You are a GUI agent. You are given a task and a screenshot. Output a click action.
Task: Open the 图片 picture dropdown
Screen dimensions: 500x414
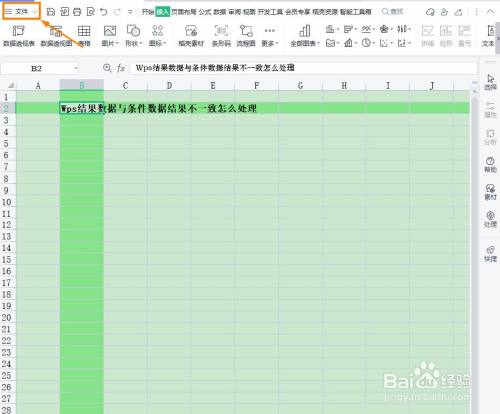tap(110, 36)
